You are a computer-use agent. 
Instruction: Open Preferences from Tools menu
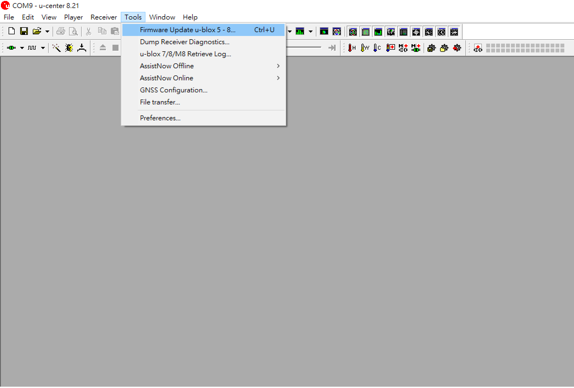204,118
